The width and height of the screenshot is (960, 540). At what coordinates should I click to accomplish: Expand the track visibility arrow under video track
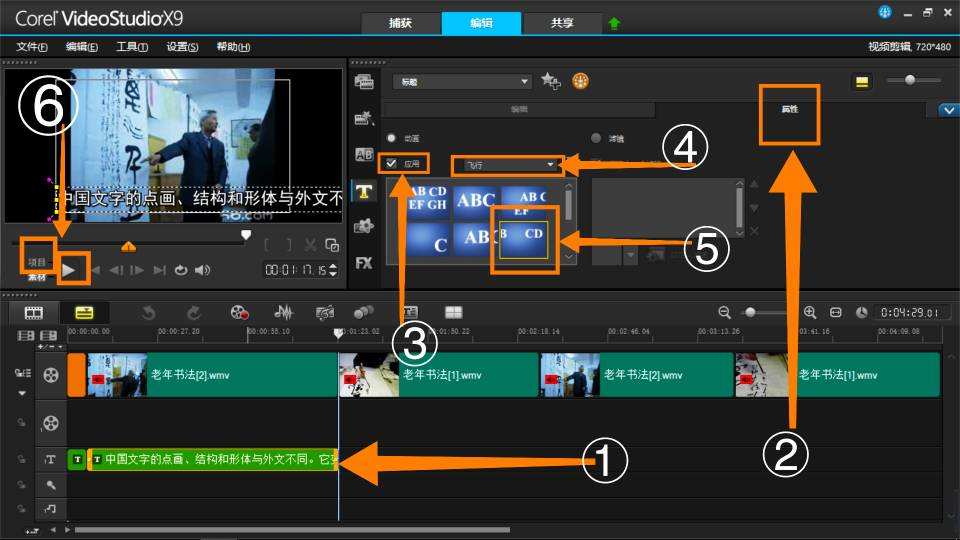(22, 393)
